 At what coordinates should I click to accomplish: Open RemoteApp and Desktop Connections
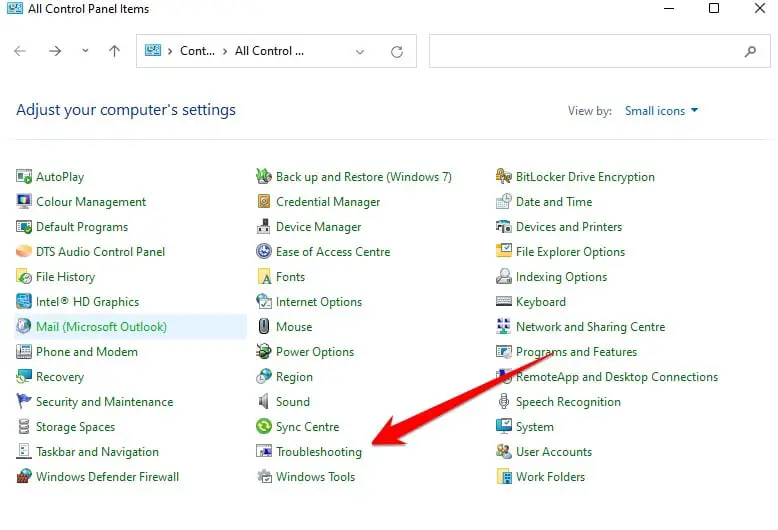point(617,377)
